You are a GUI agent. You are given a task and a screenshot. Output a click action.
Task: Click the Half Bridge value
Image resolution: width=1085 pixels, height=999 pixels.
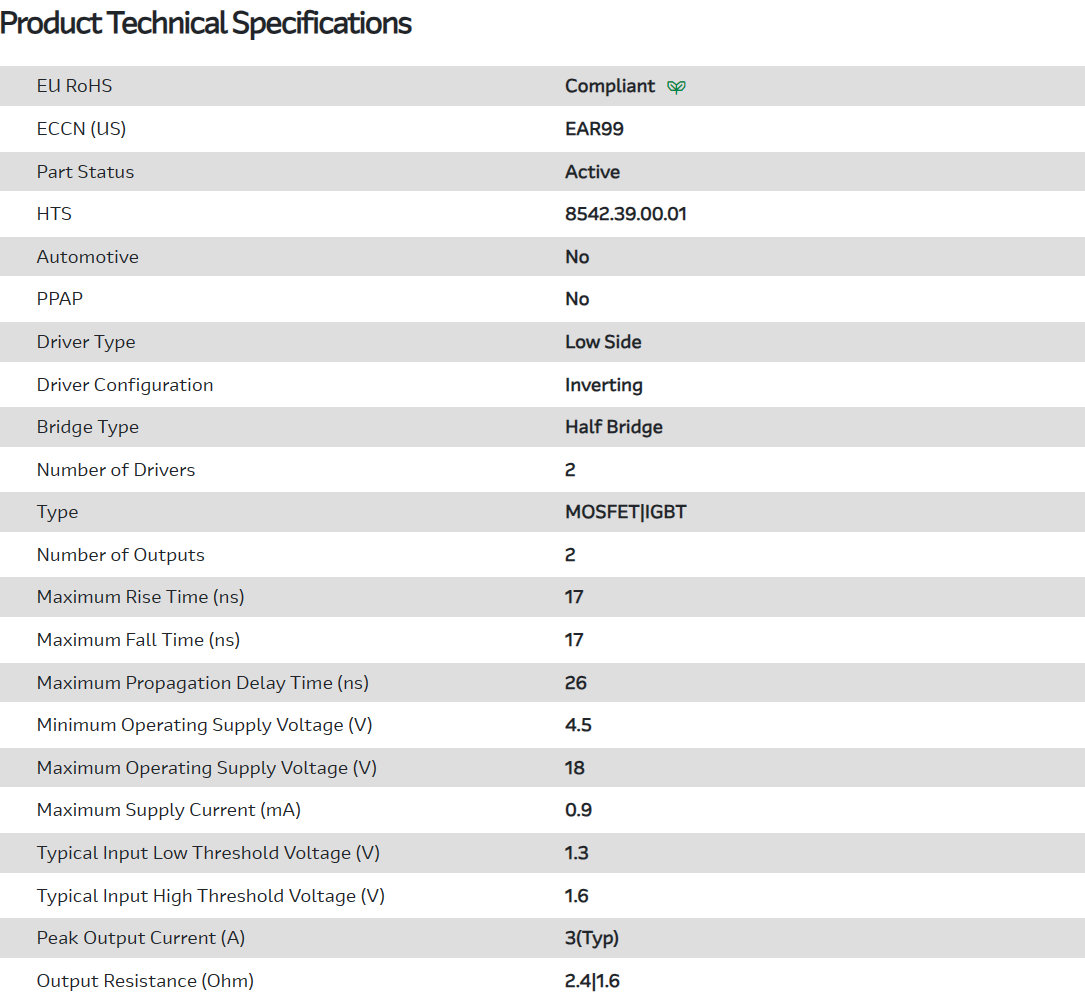[x=613, y=427]
